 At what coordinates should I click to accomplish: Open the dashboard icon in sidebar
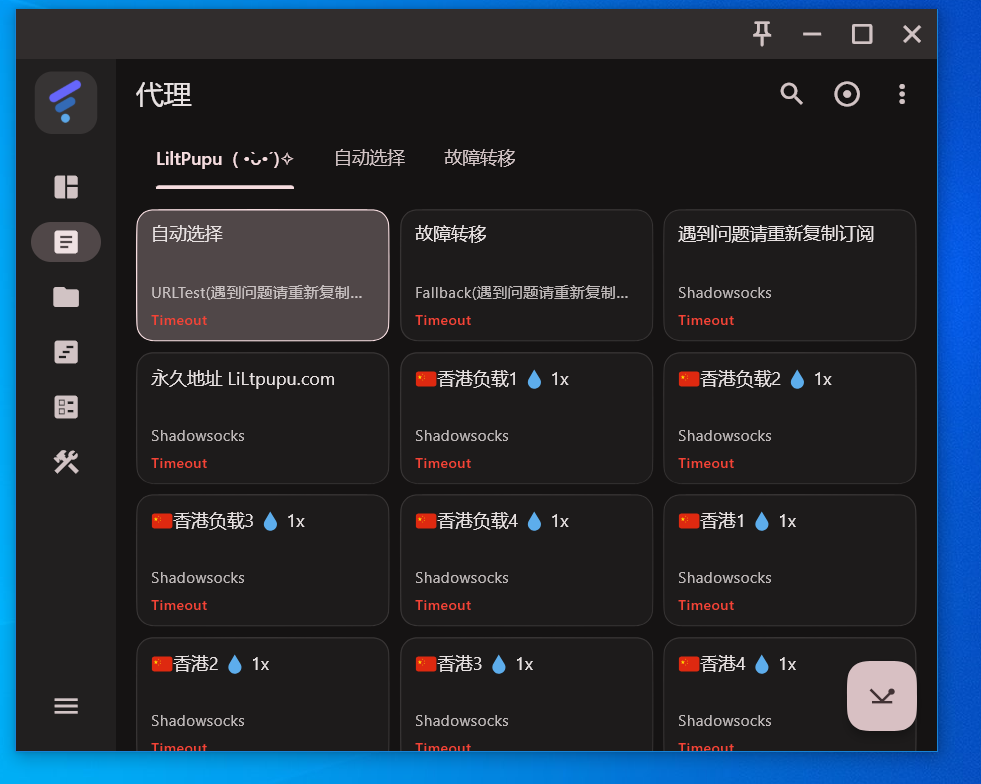(x=66, y=187)
